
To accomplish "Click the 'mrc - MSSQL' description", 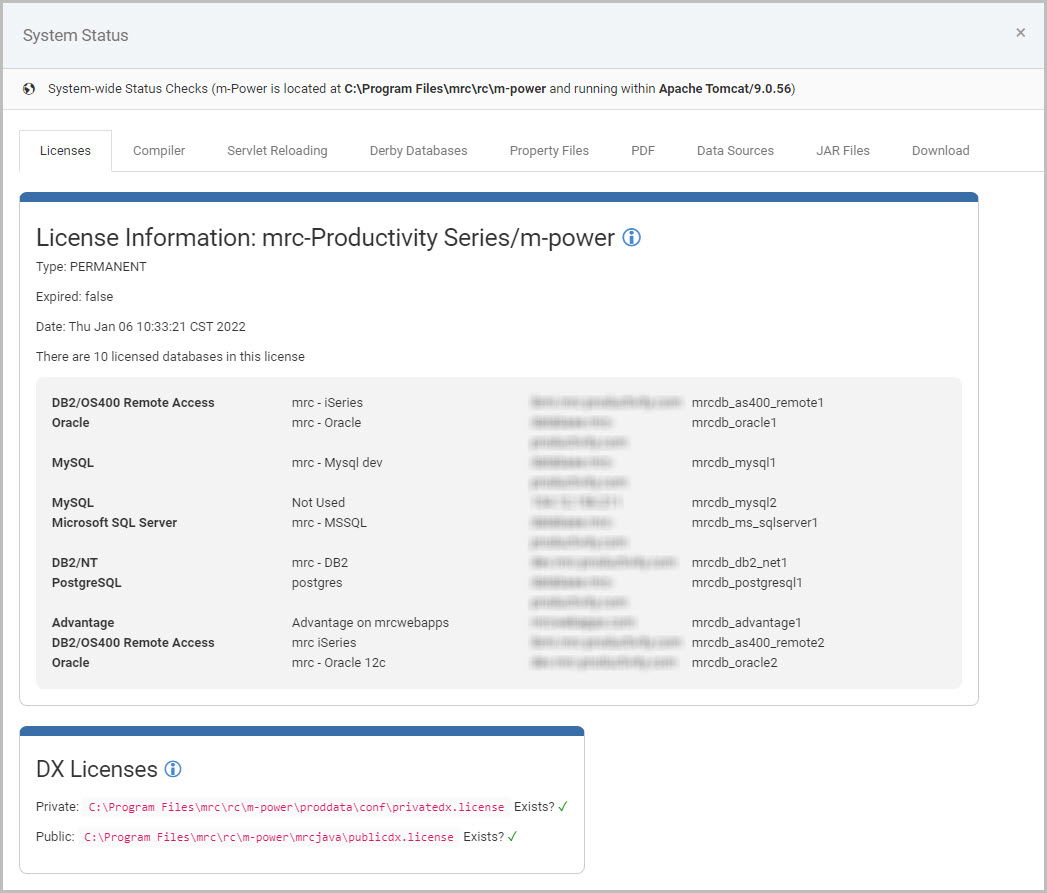I will point(329,523).
